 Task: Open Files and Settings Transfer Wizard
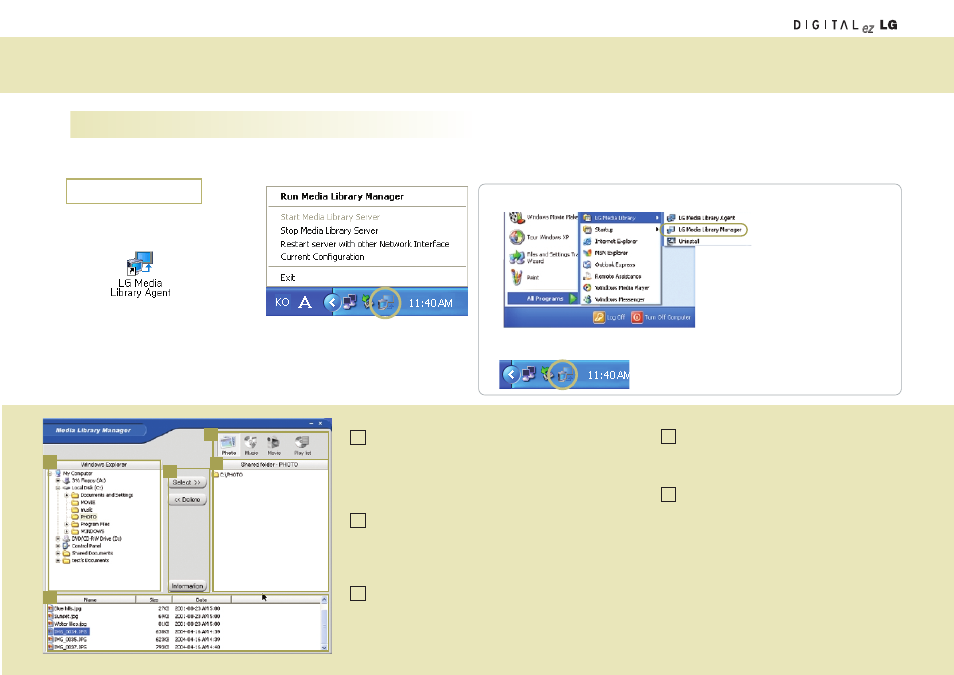[x=543, y=257]
